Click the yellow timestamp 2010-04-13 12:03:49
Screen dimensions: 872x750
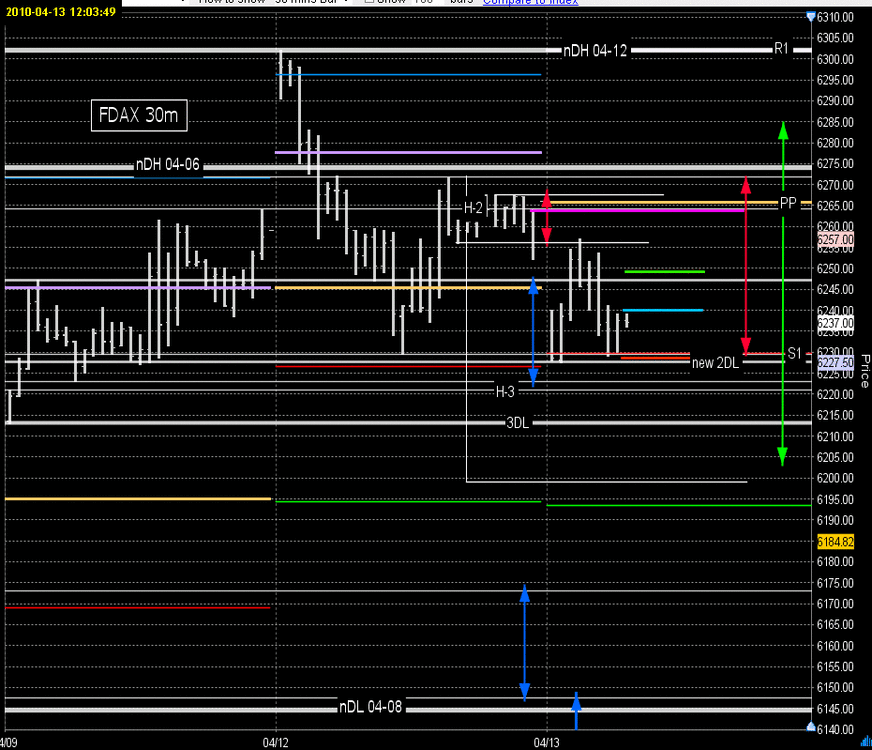point(61,12)
